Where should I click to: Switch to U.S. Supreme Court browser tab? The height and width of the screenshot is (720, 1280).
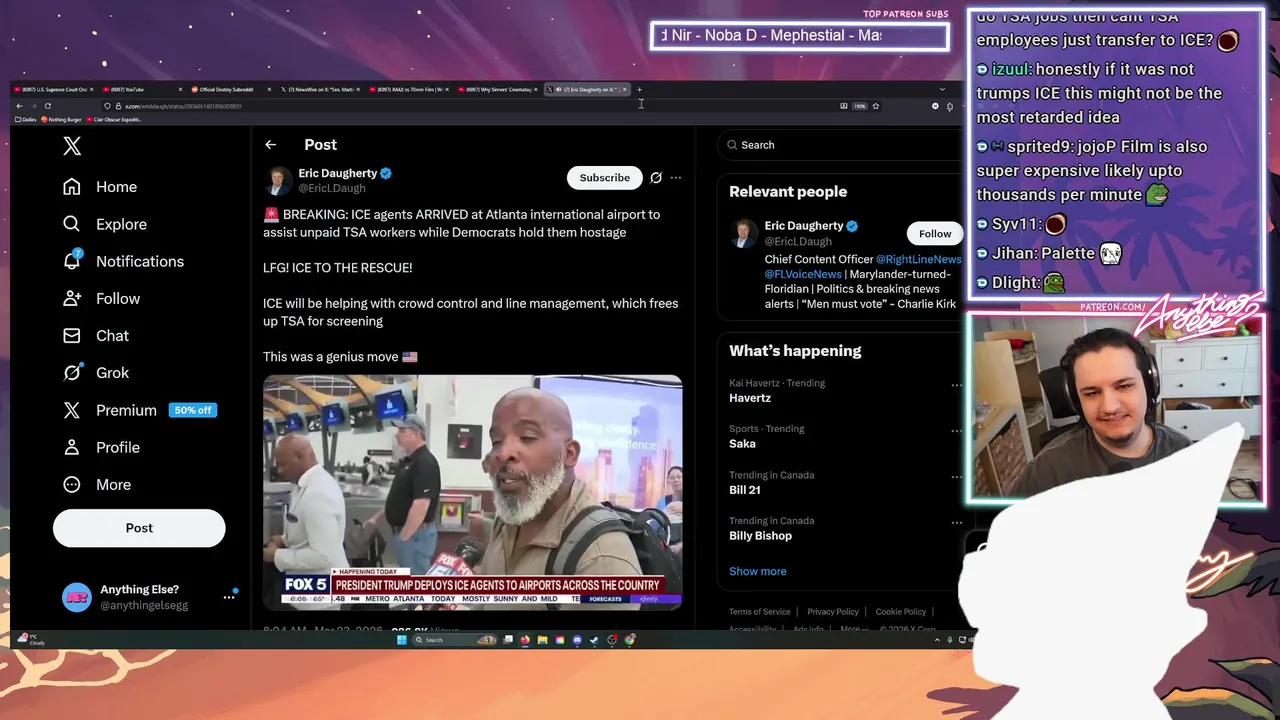tap(55, 89)
